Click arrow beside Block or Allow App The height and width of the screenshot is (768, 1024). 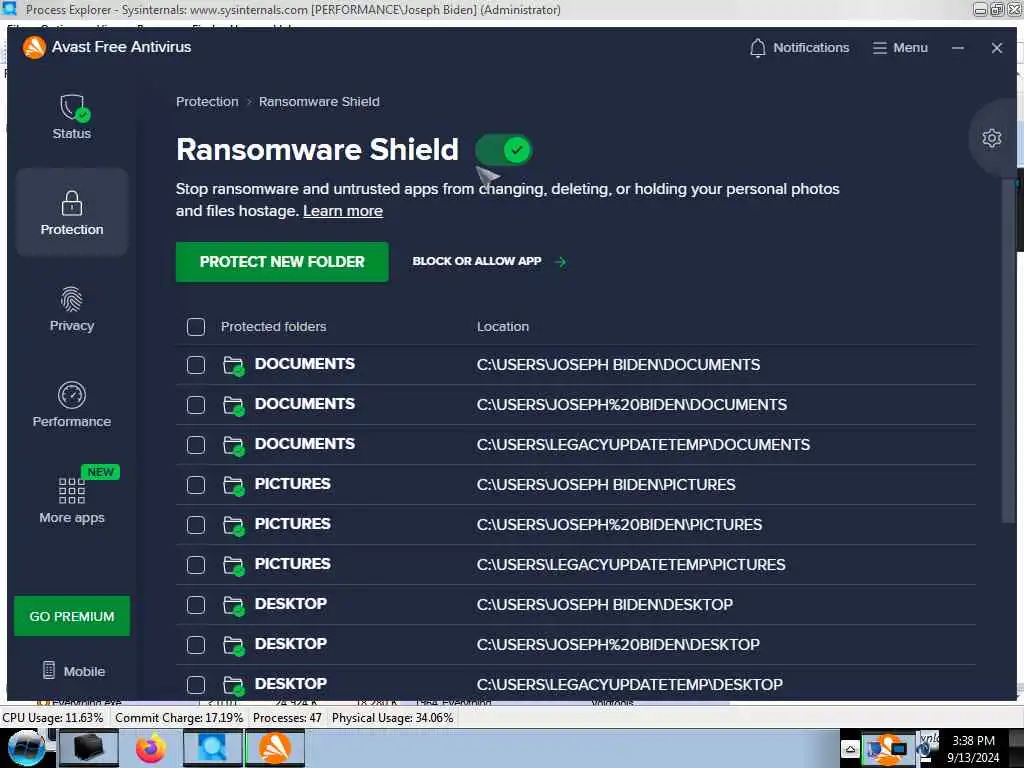click(560, 262)
